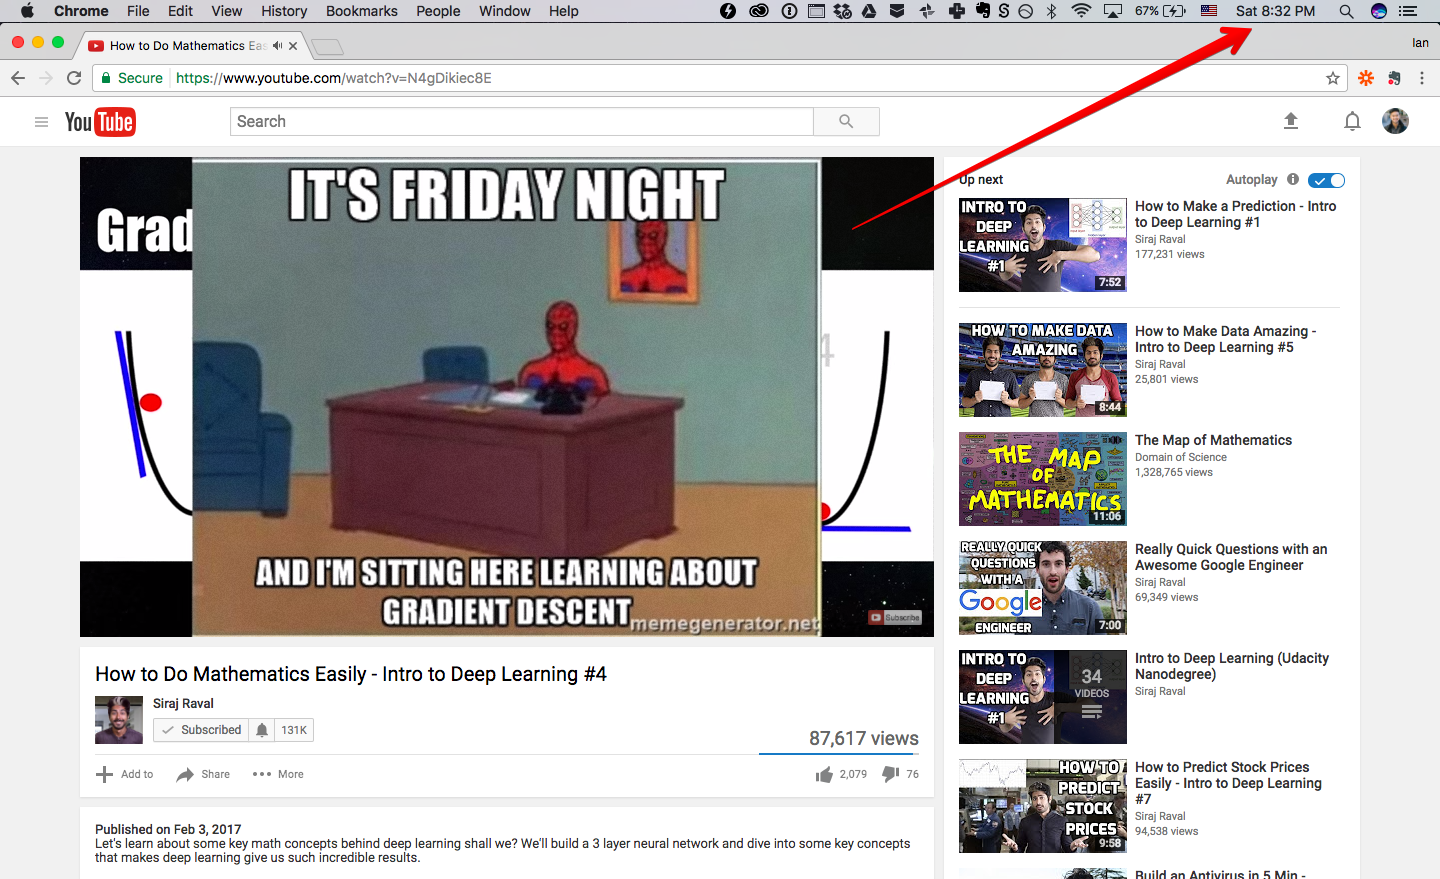Click the Secure site info label
This screenshot has height=879, width=1440.
tap(132, 78)
